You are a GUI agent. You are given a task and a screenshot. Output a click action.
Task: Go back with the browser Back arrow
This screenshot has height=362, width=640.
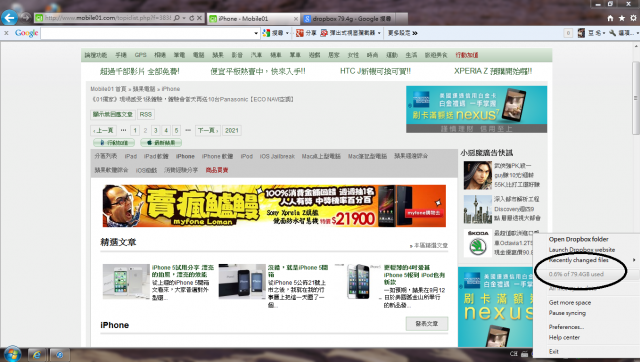click(9, 18)
